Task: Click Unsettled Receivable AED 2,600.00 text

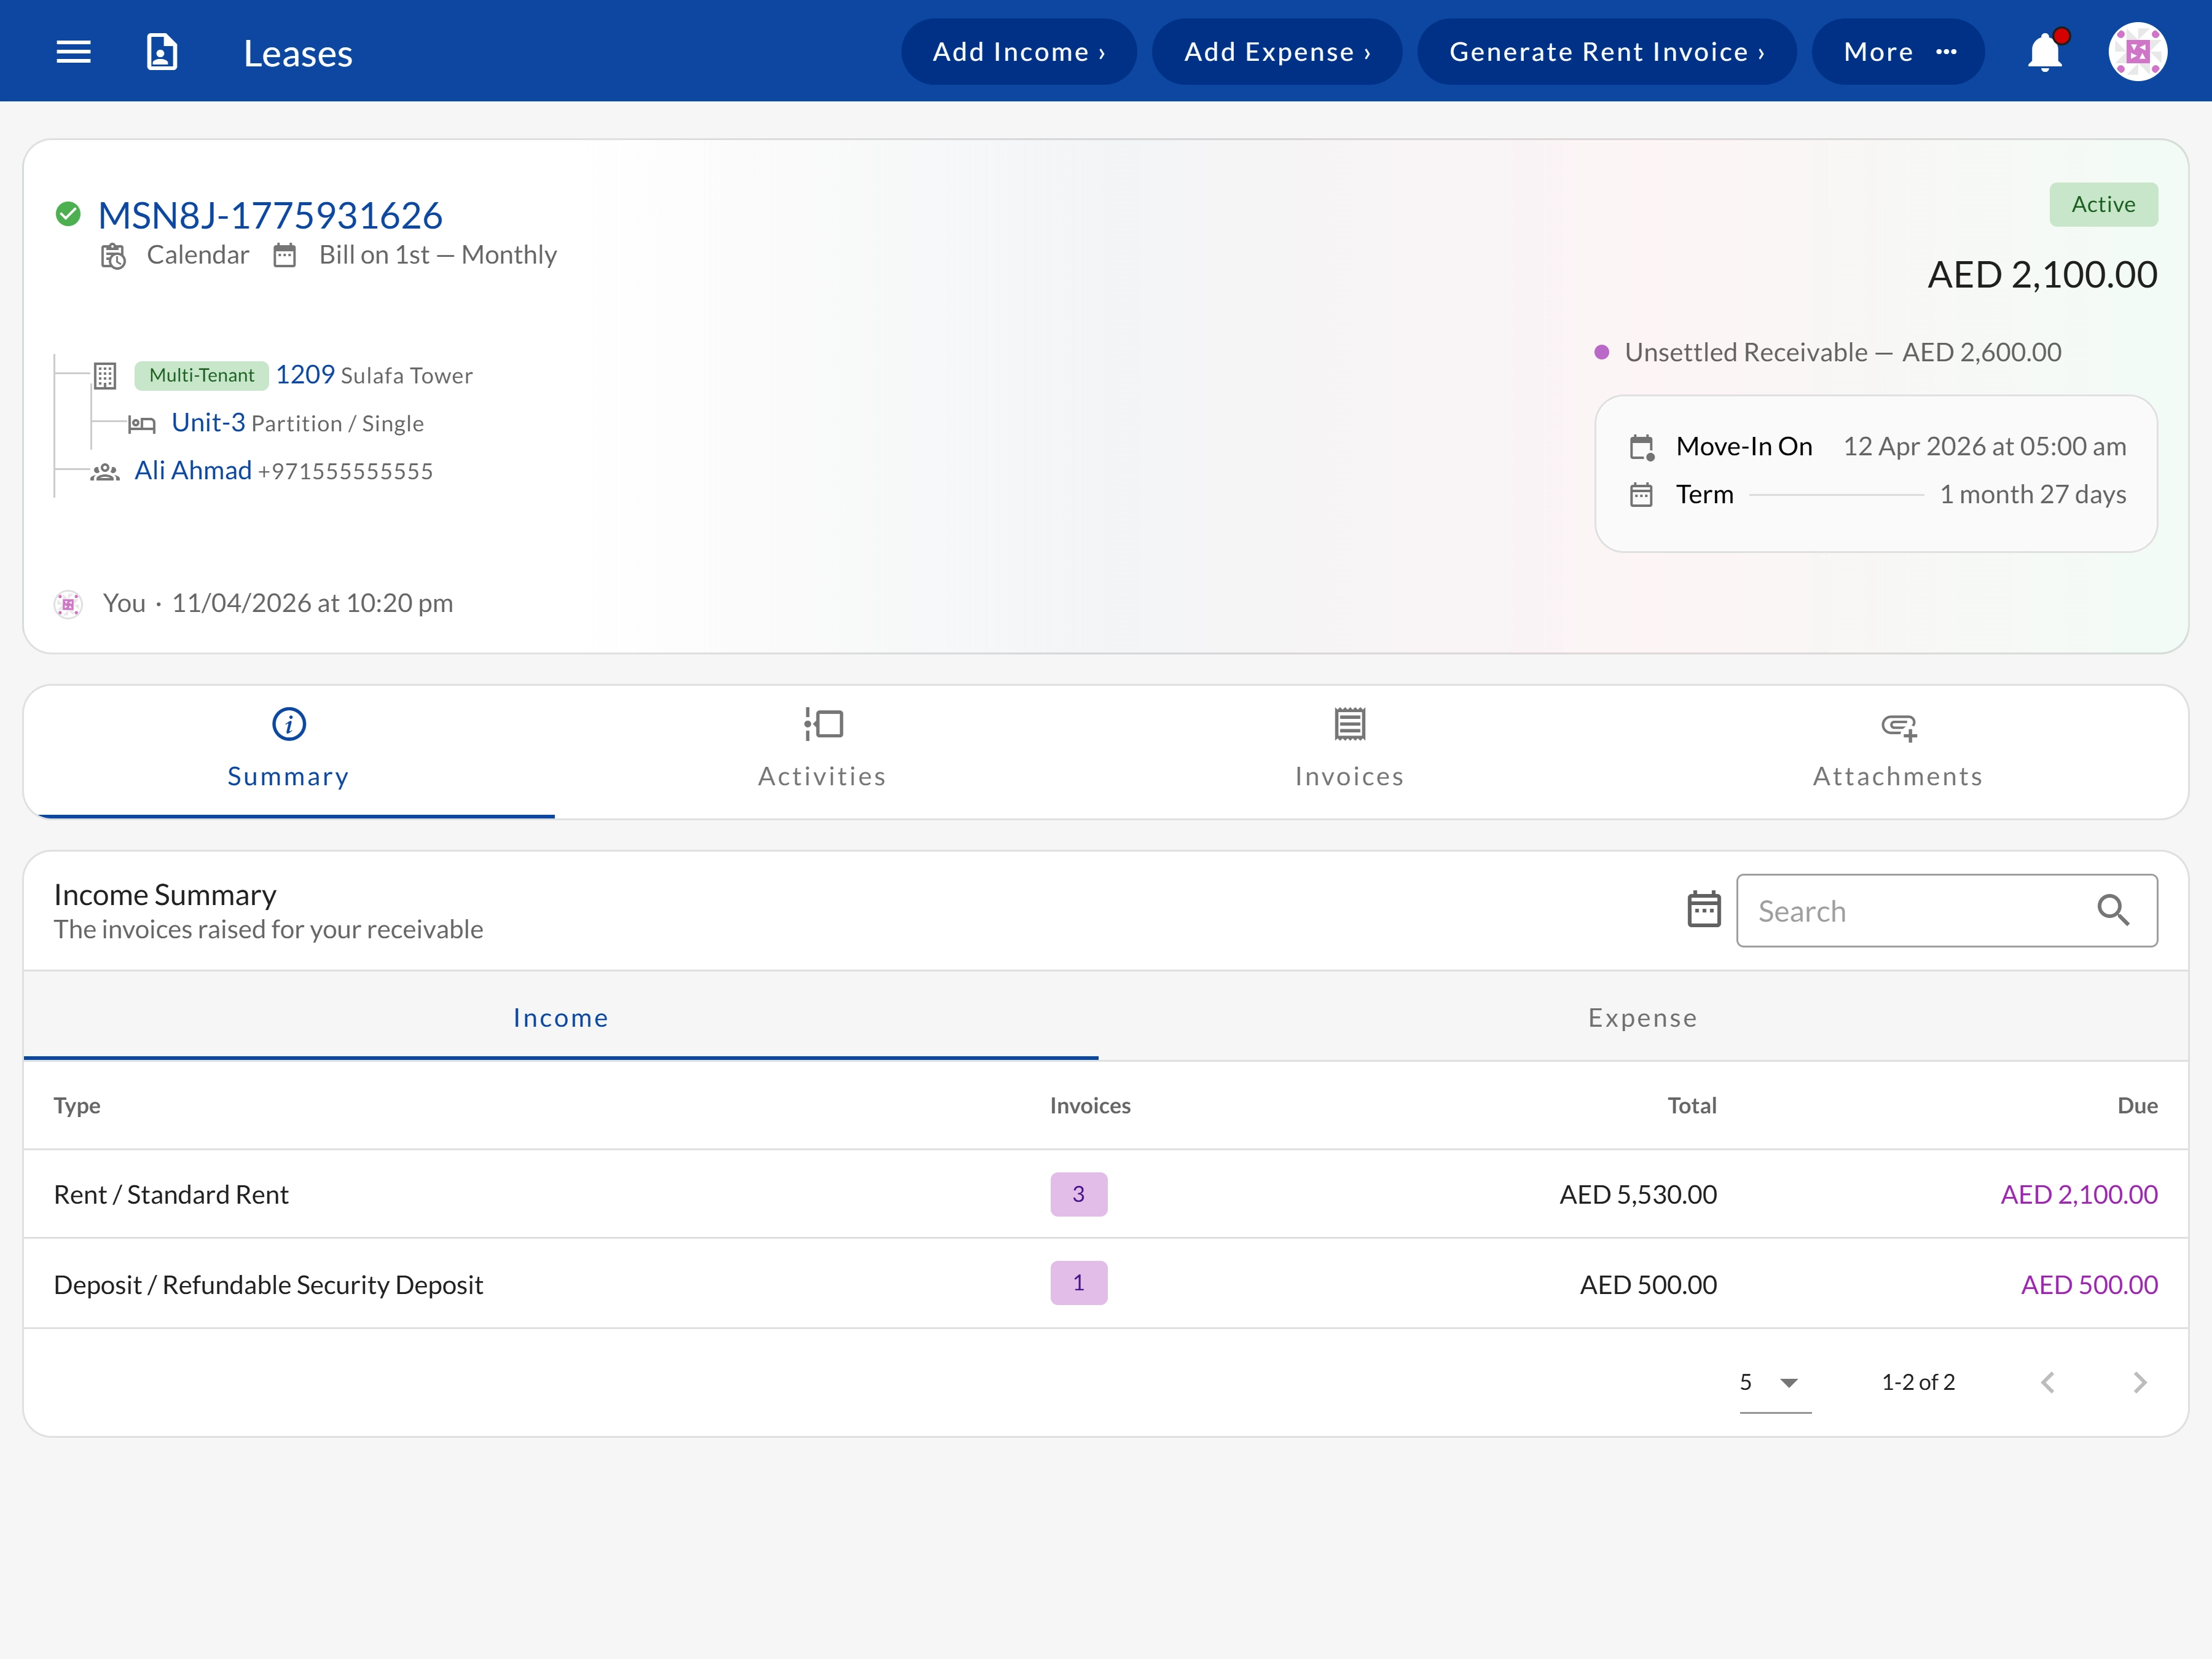Action: coord(1843,352)
